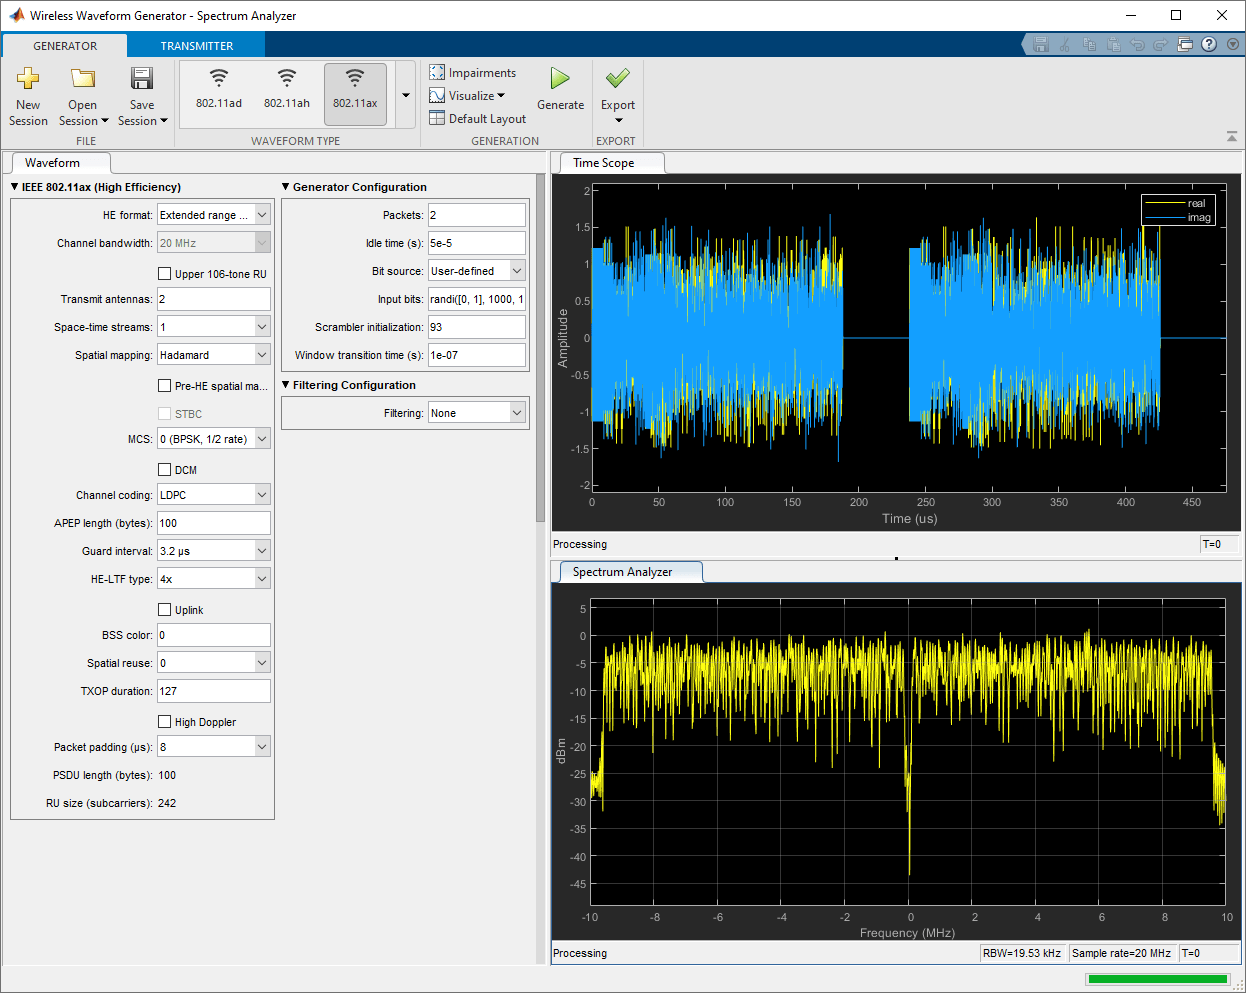
Task: Click the Input bits field
Action: click(x=477, y=298)
